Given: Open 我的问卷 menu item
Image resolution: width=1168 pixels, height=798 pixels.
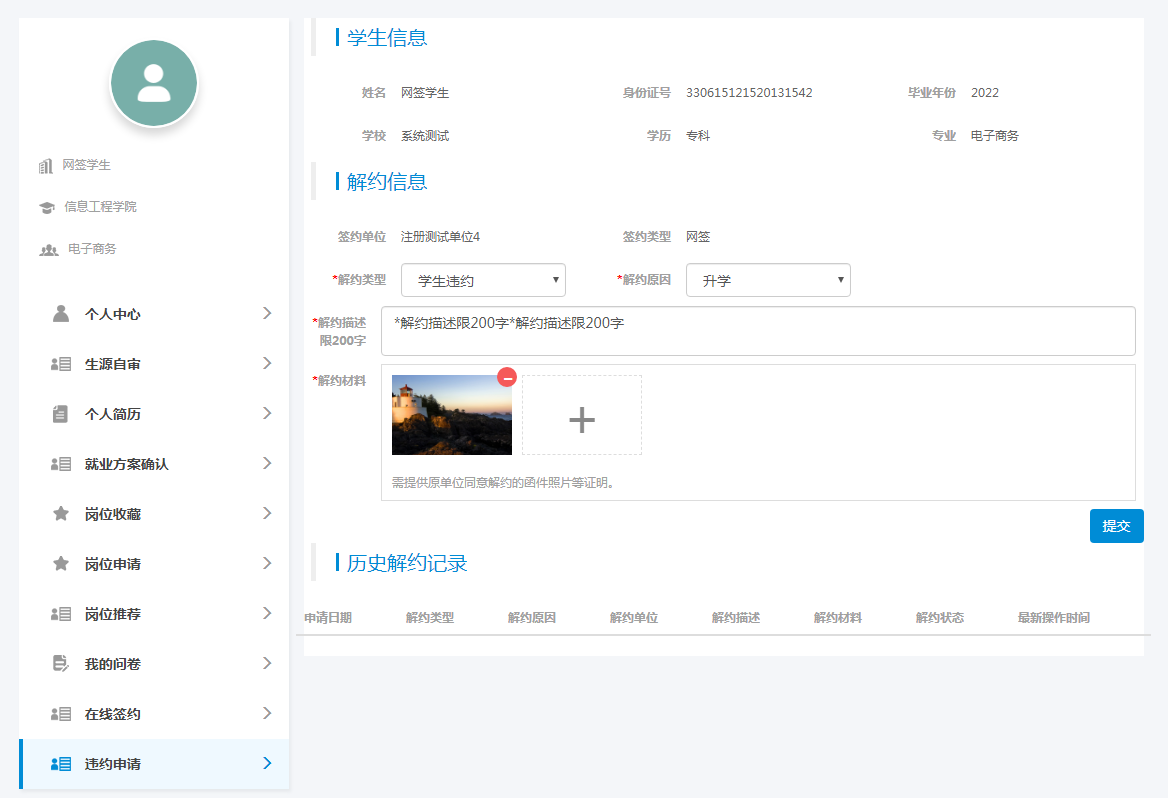Looking at the screenshot, I should 154,663.
